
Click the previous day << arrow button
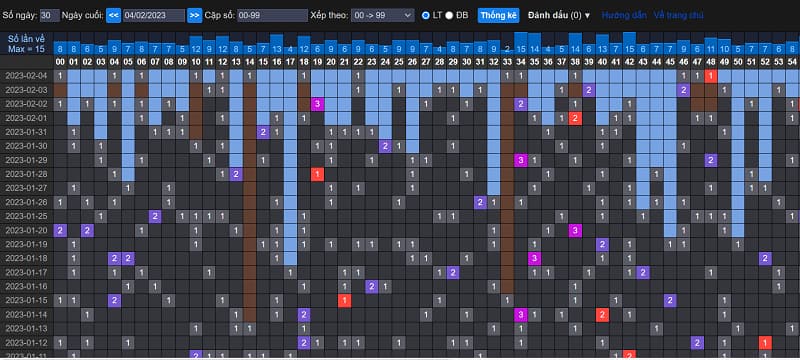pyautogui.click(x=113, y=15)
